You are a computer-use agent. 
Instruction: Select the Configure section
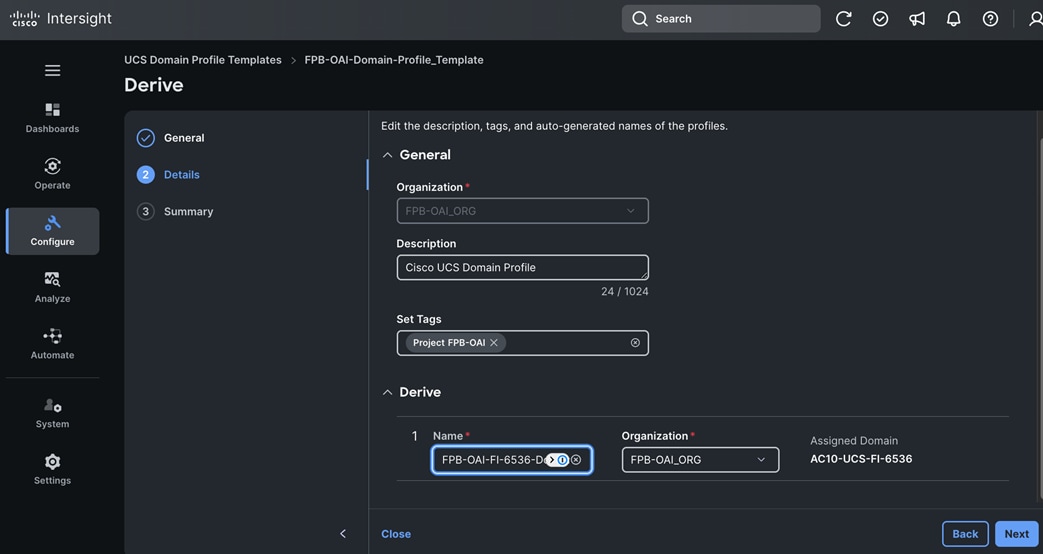coord(53,231)
